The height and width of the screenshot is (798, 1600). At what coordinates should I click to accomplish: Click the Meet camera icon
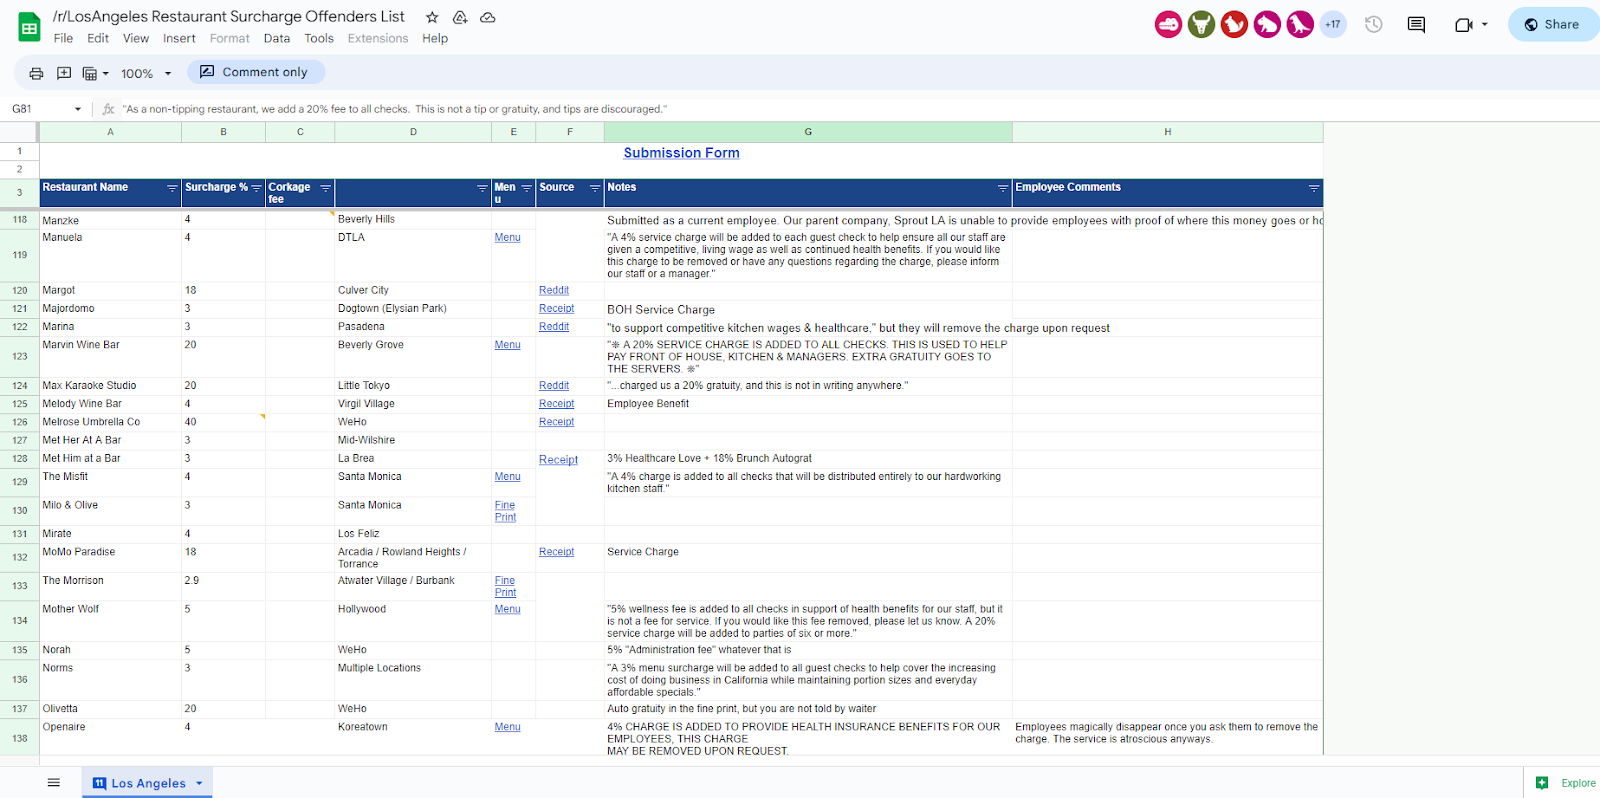tap(1463, 24)
